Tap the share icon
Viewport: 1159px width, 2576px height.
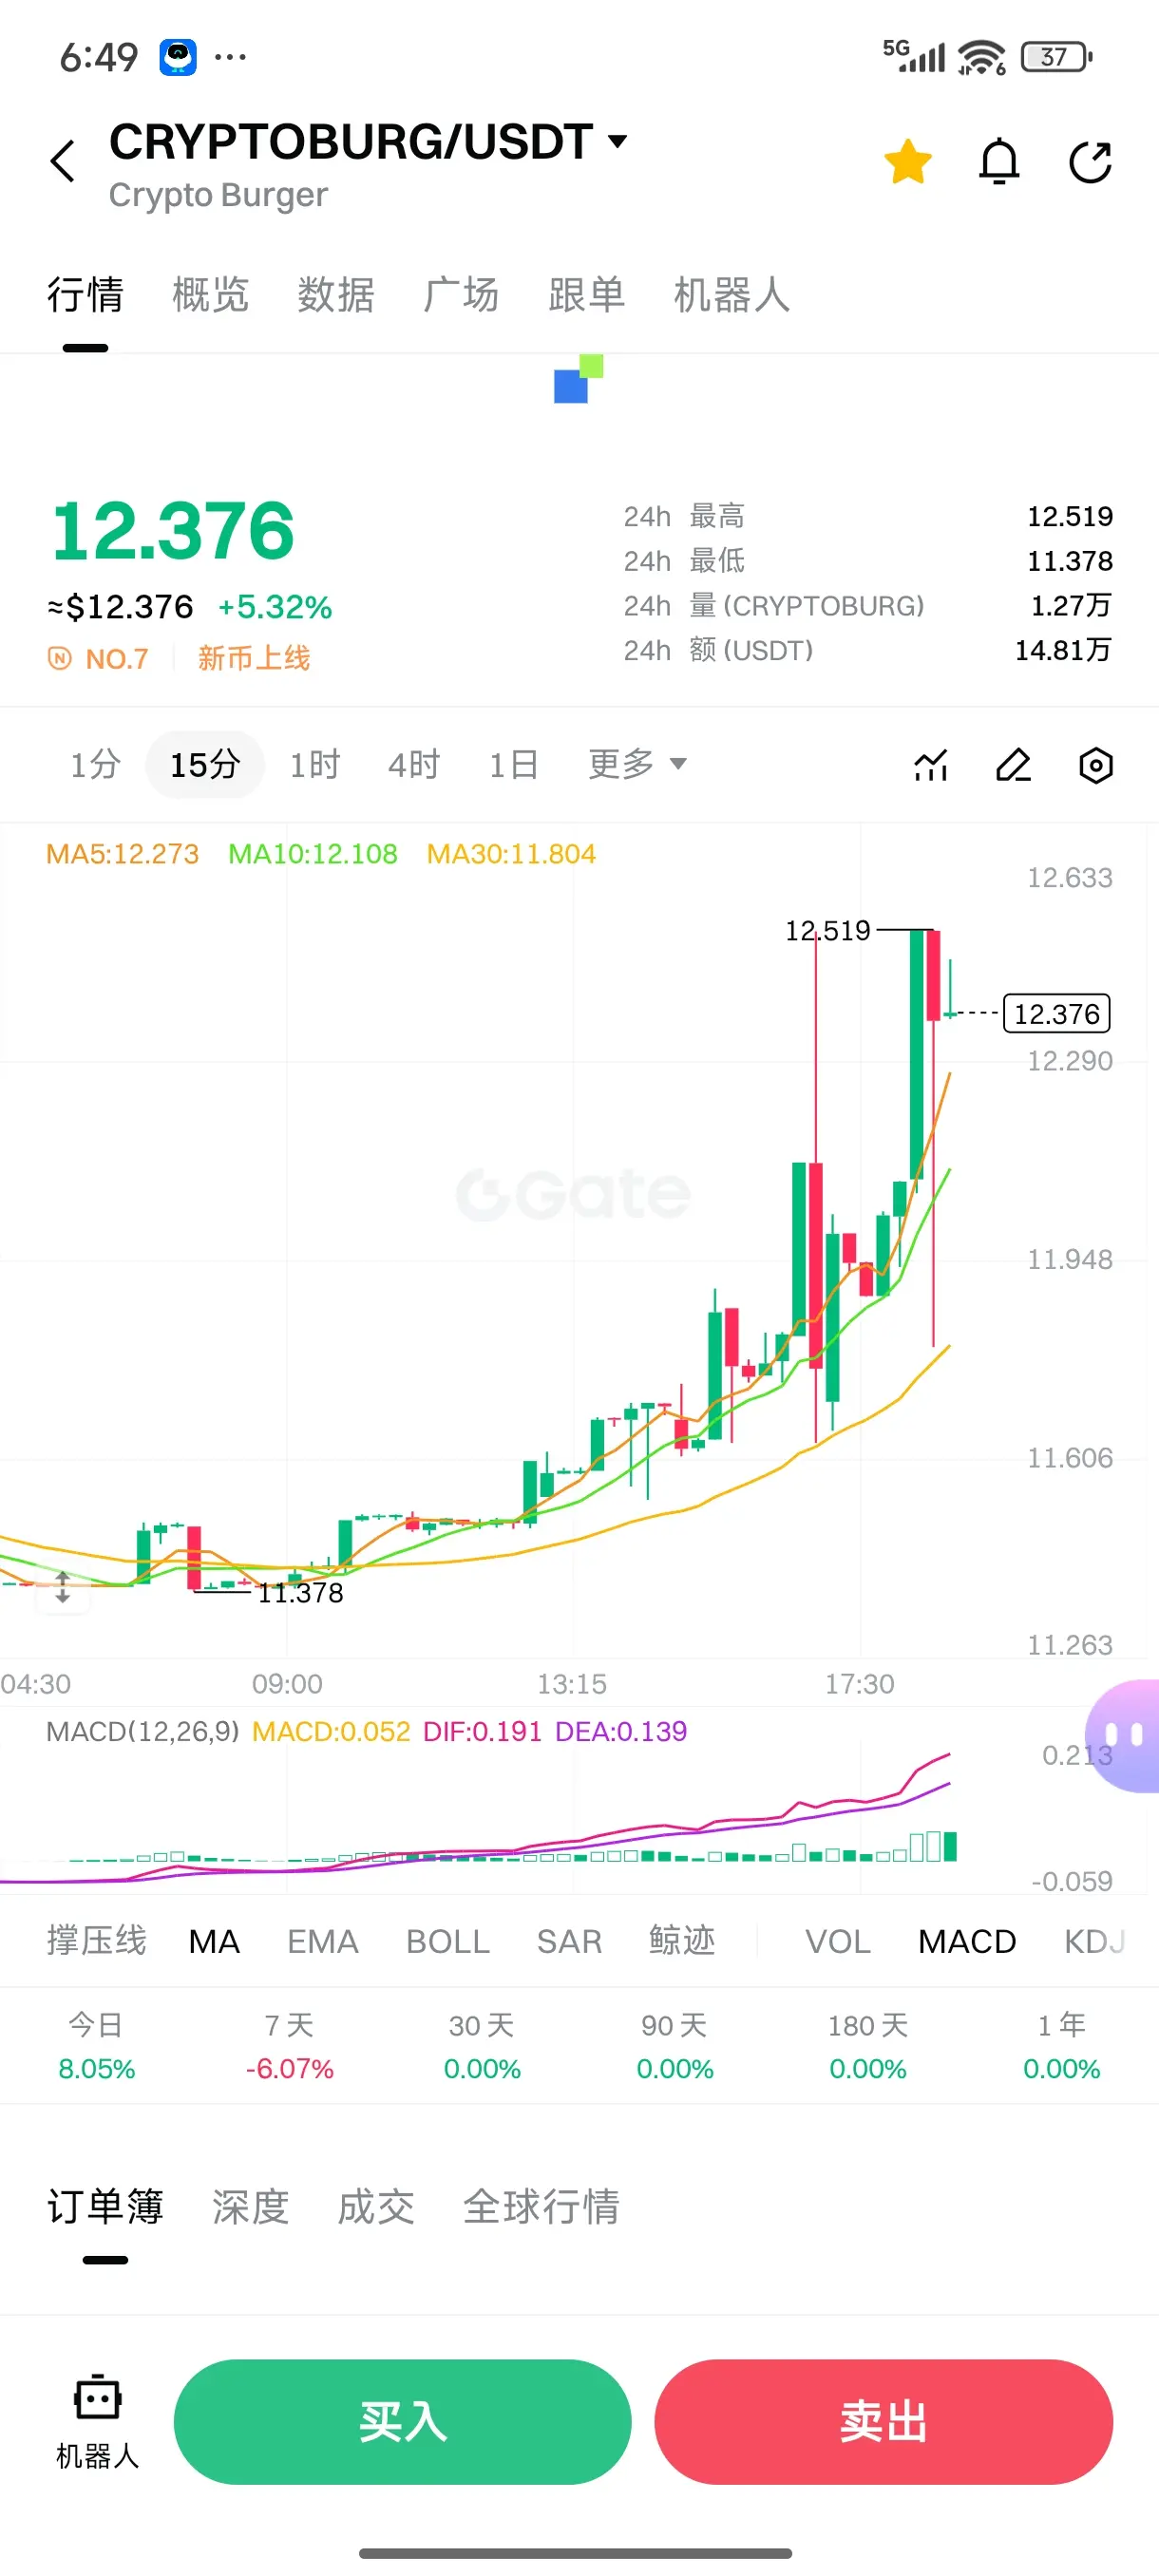coord(1090,162)
